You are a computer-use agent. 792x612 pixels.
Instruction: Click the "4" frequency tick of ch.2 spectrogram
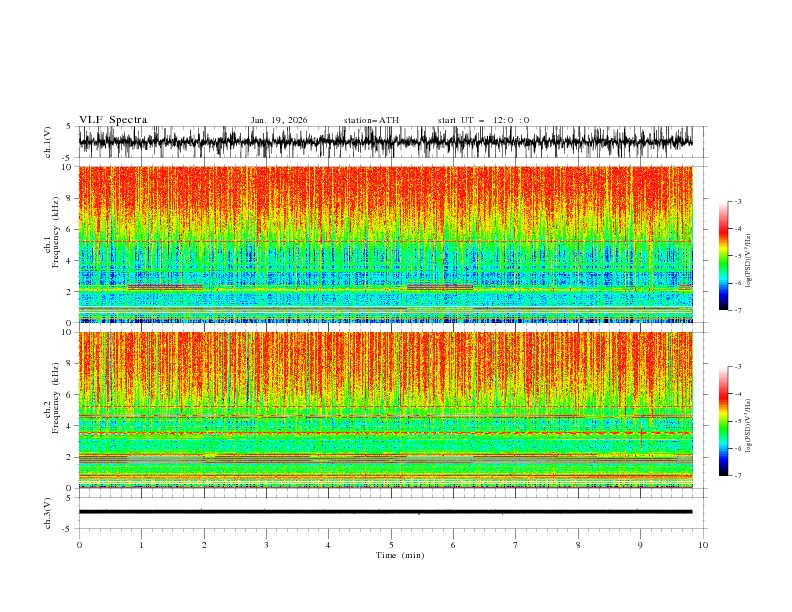pyautogui.click(x=69, y=426)
